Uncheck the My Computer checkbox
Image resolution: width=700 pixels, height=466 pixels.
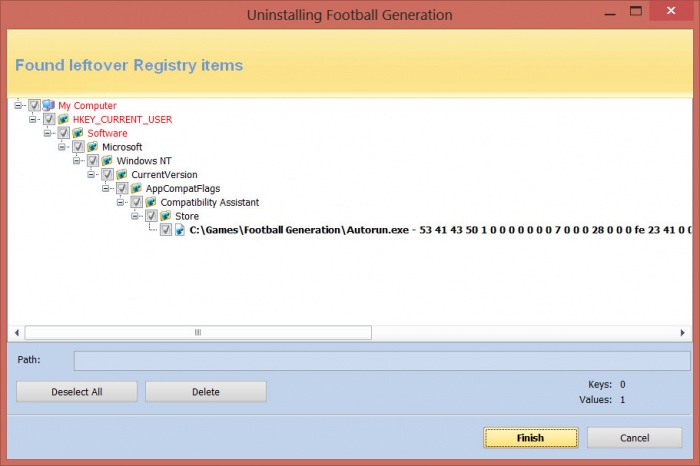tap(34, 105)
